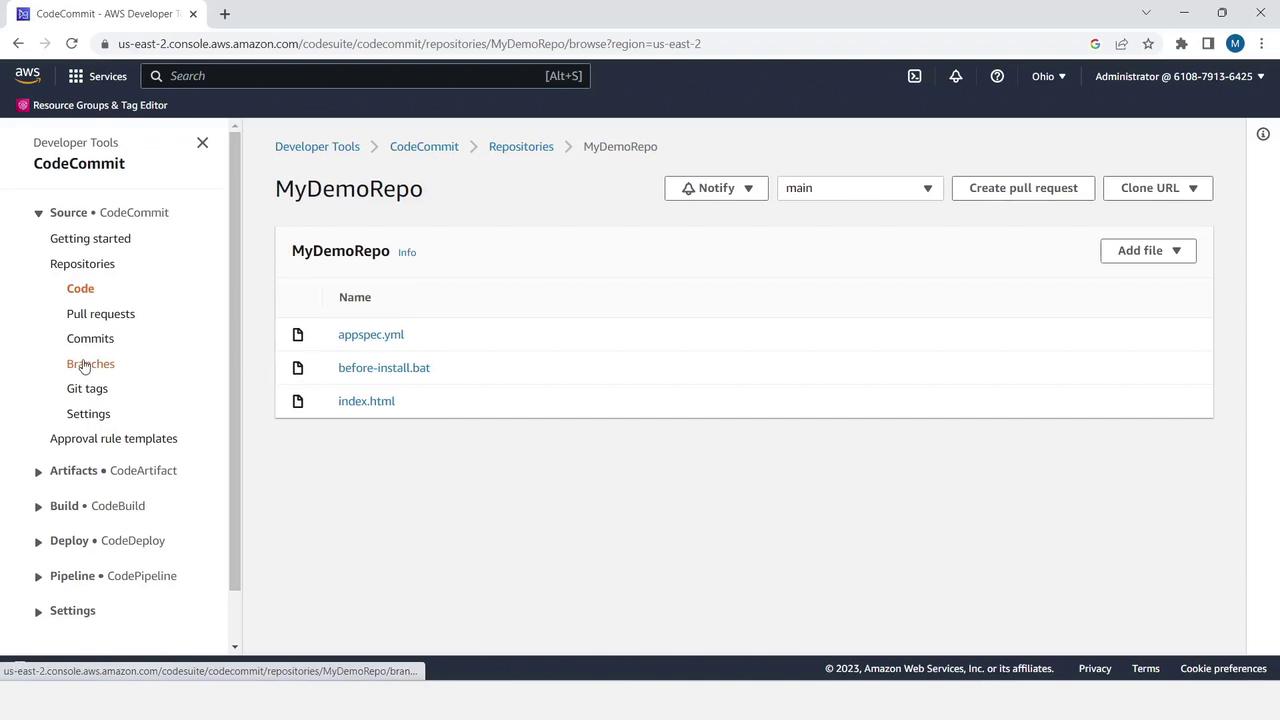Open Branches in the sidebar

point(91,364)
